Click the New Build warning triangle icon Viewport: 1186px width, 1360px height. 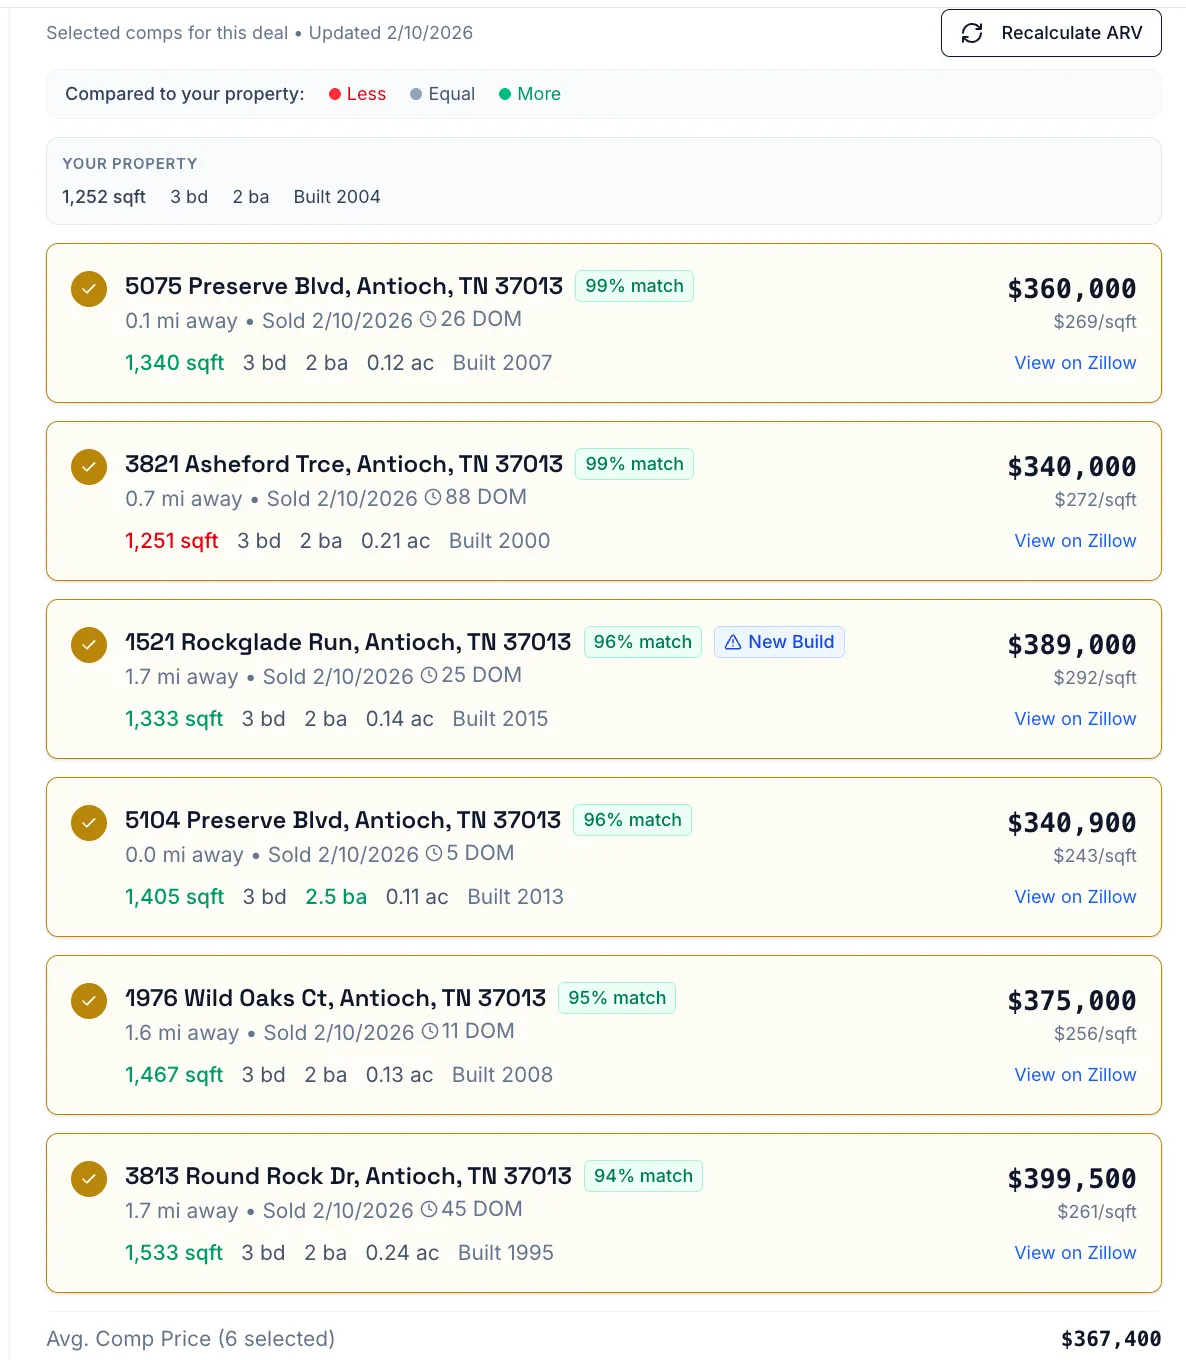[733, 642]
